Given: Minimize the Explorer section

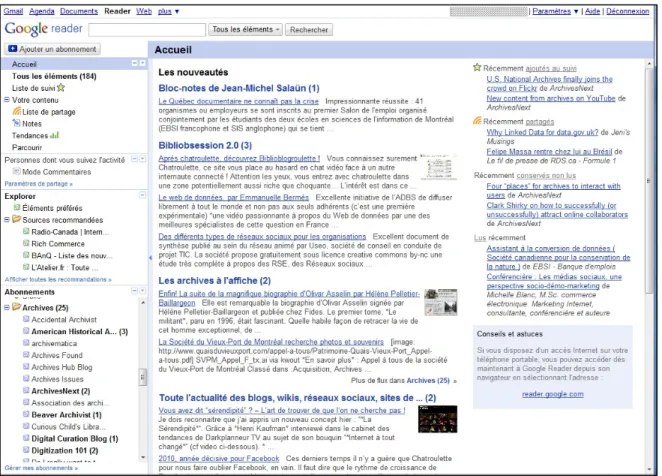Looking at the screenshot, I should (142, 195).
